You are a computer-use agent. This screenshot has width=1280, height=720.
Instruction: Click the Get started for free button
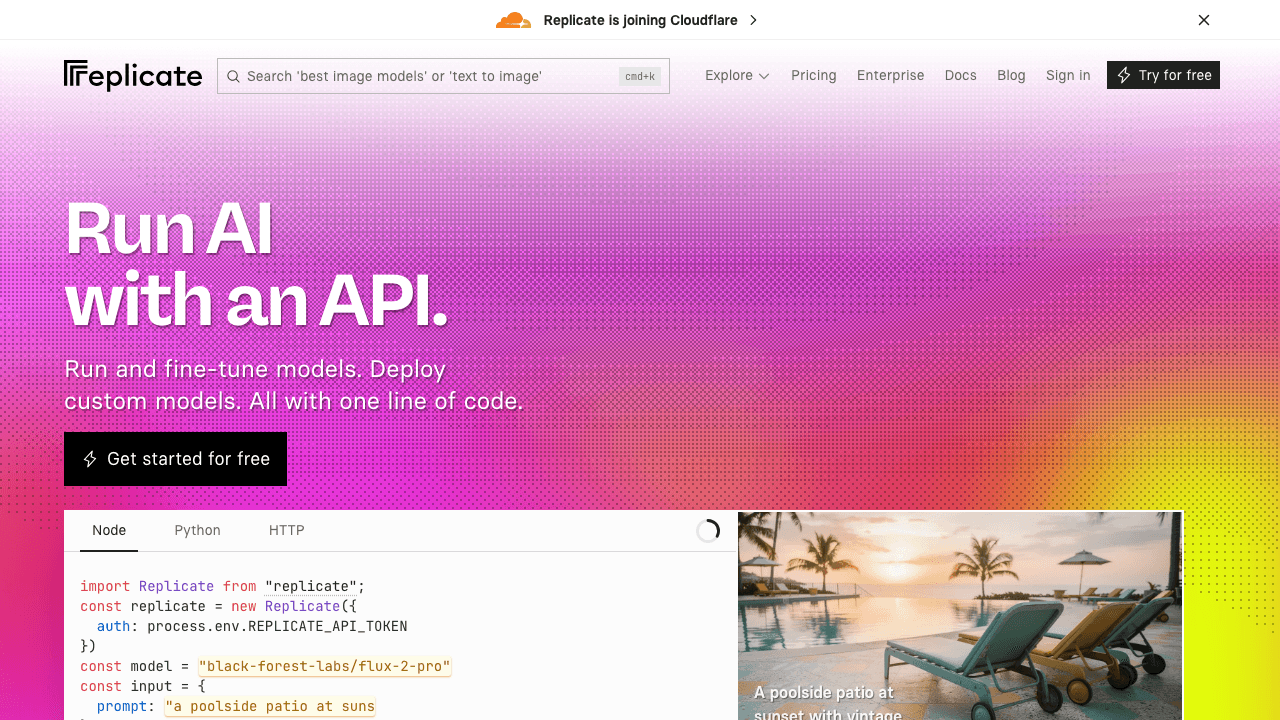tap(175, 459)
